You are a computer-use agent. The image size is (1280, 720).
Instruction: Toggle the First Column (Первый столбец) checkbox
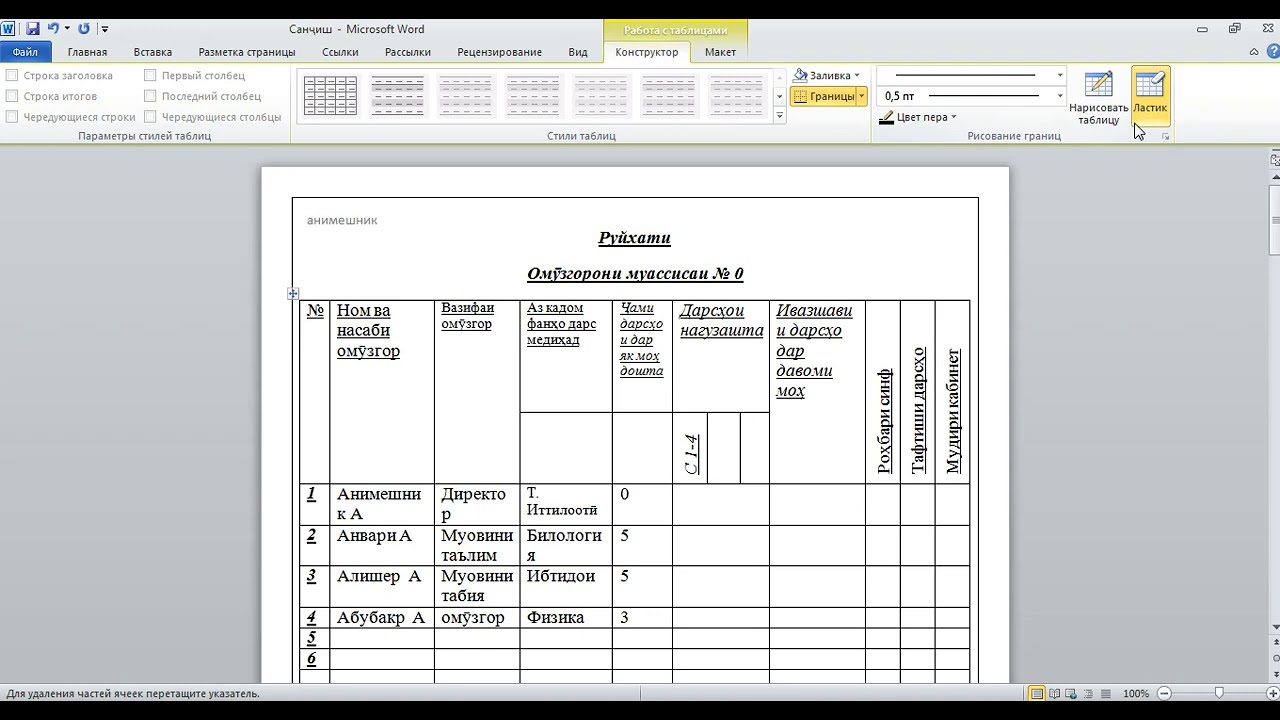click(x=150, y=75)
